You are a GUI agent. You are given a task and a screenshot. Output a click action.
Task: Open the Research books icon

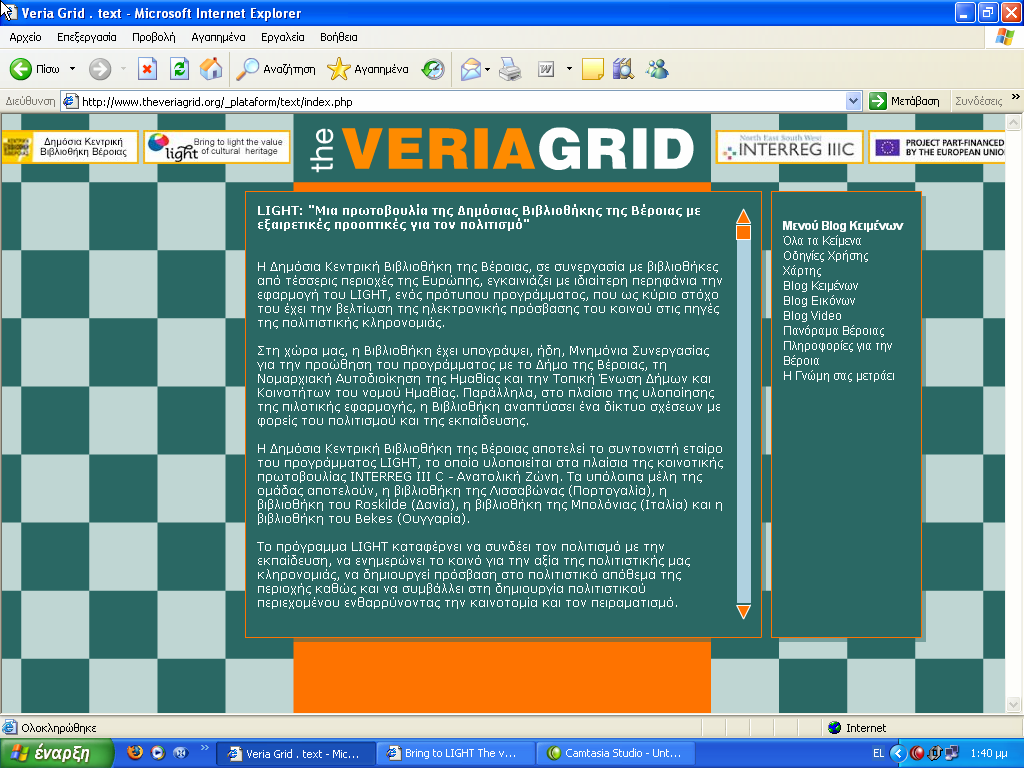tap(623, 69)
